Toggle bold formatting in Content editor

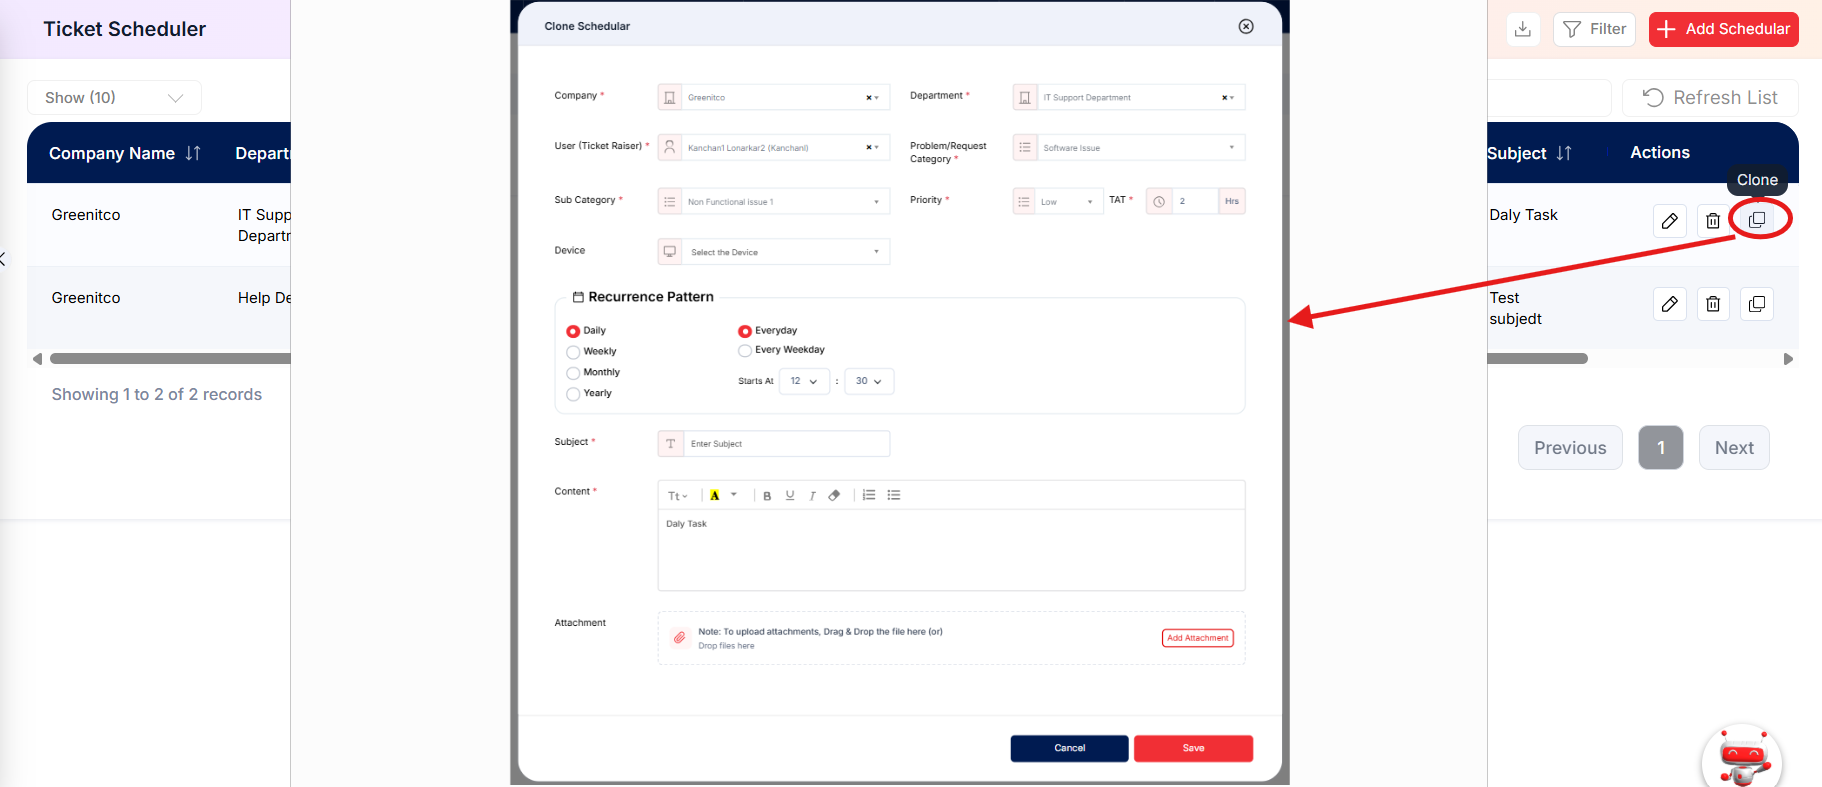point(767,495)
